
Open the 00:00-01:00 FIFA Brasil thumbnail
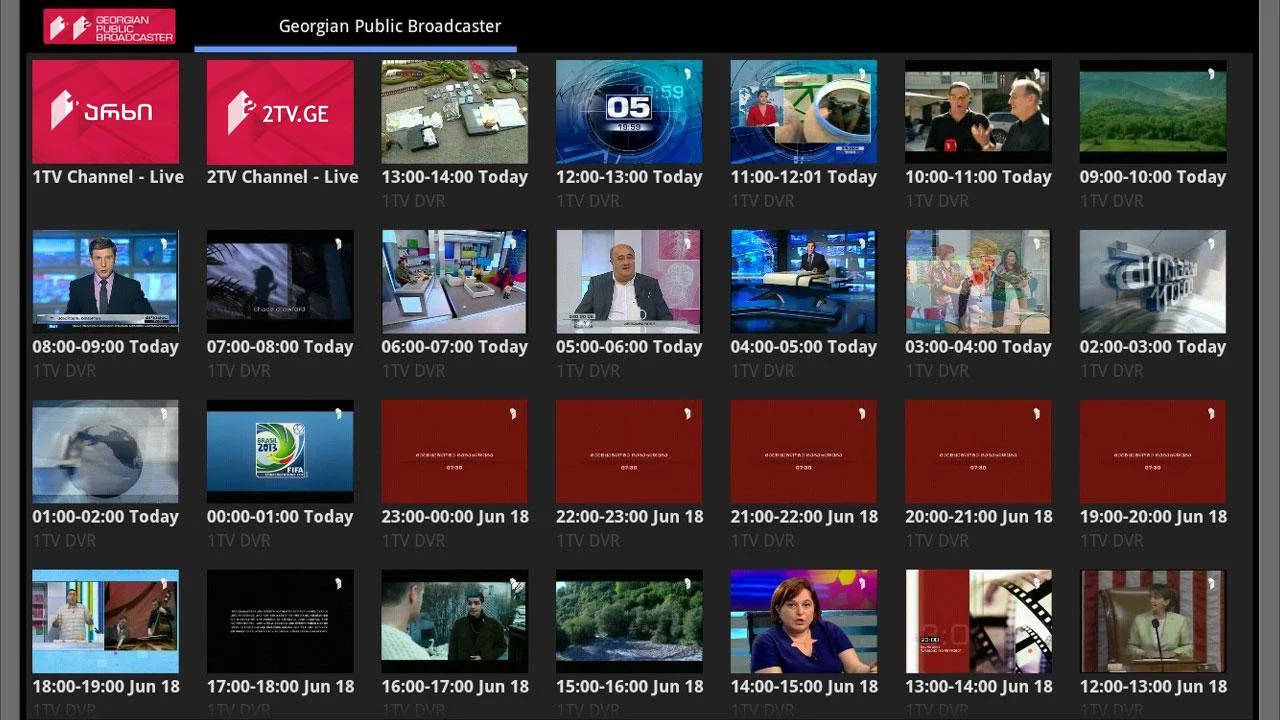280,451
